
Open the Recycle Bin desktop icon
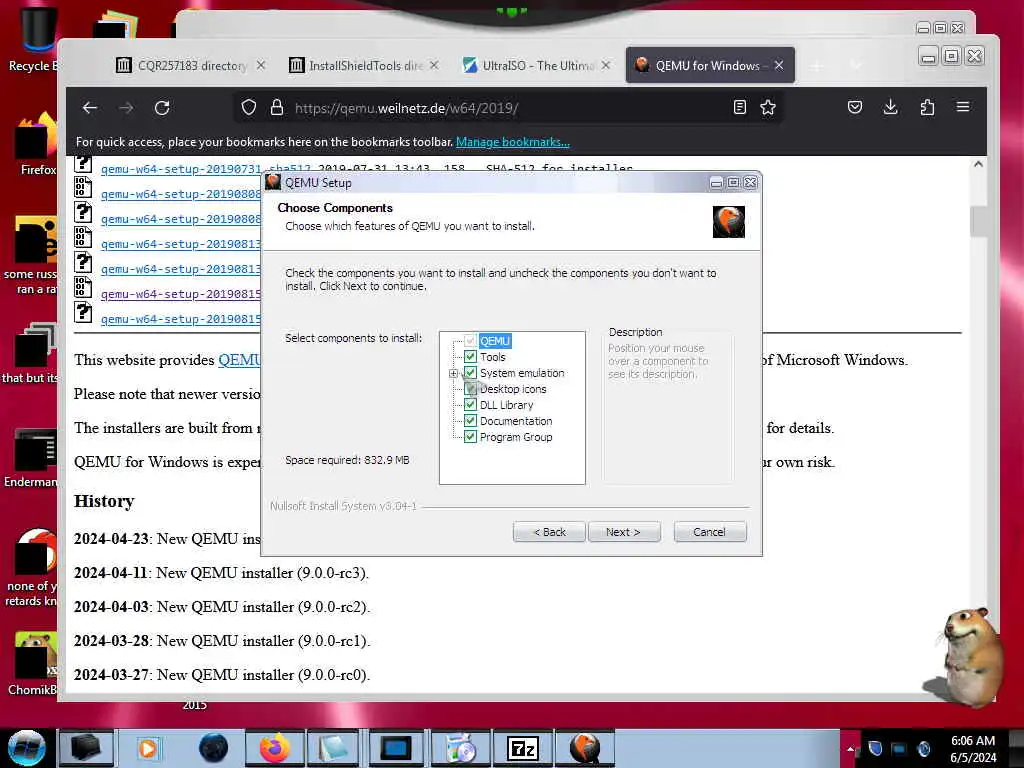tap(37, 39)
